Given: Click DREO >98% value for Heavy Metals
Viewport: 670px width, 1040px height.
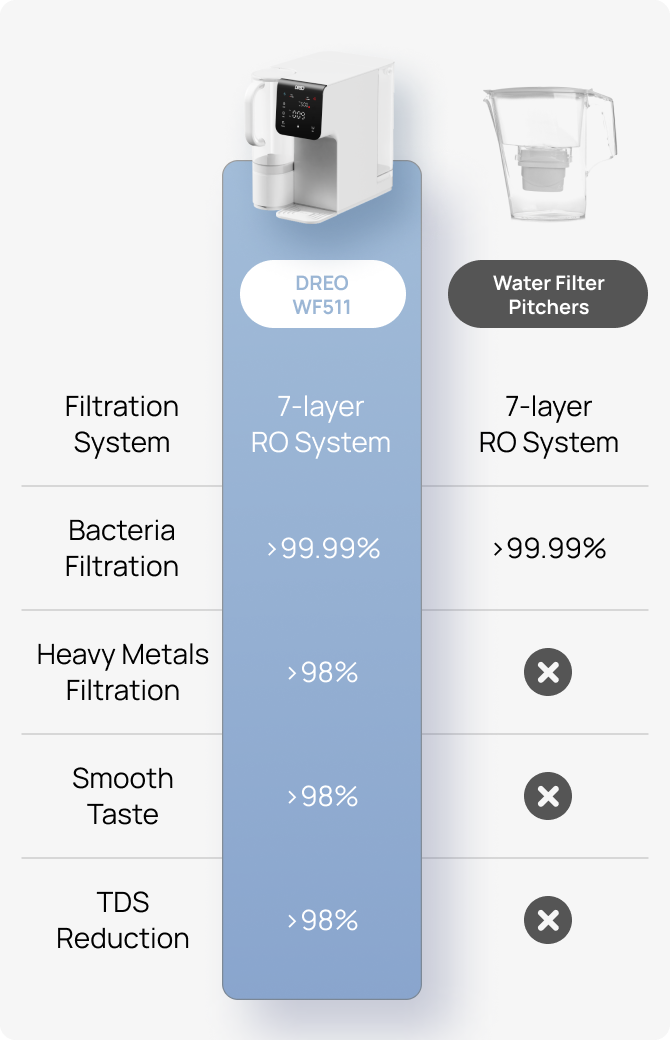Looking at the screenshot, I should pyautogui.click(x=322, y=672).
